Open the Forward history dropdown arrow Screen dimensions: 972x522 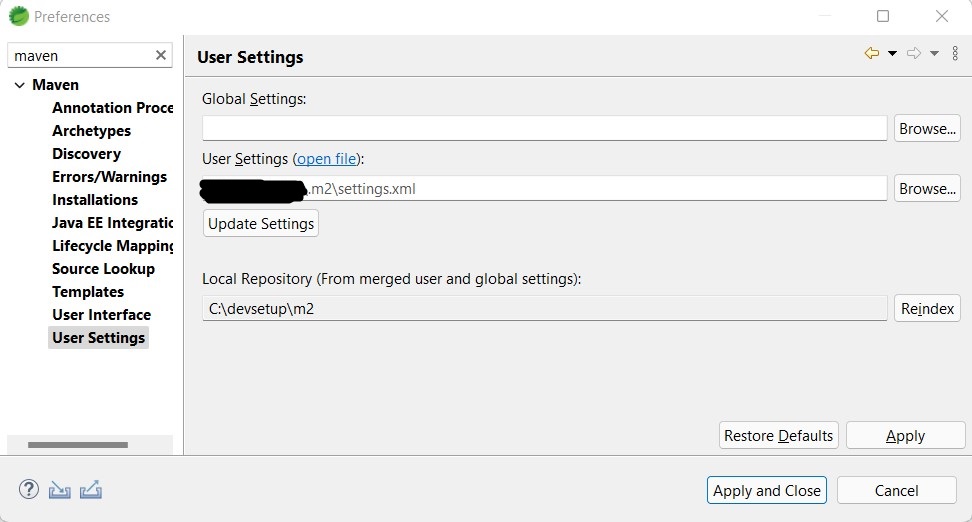[x=934, y=54]
